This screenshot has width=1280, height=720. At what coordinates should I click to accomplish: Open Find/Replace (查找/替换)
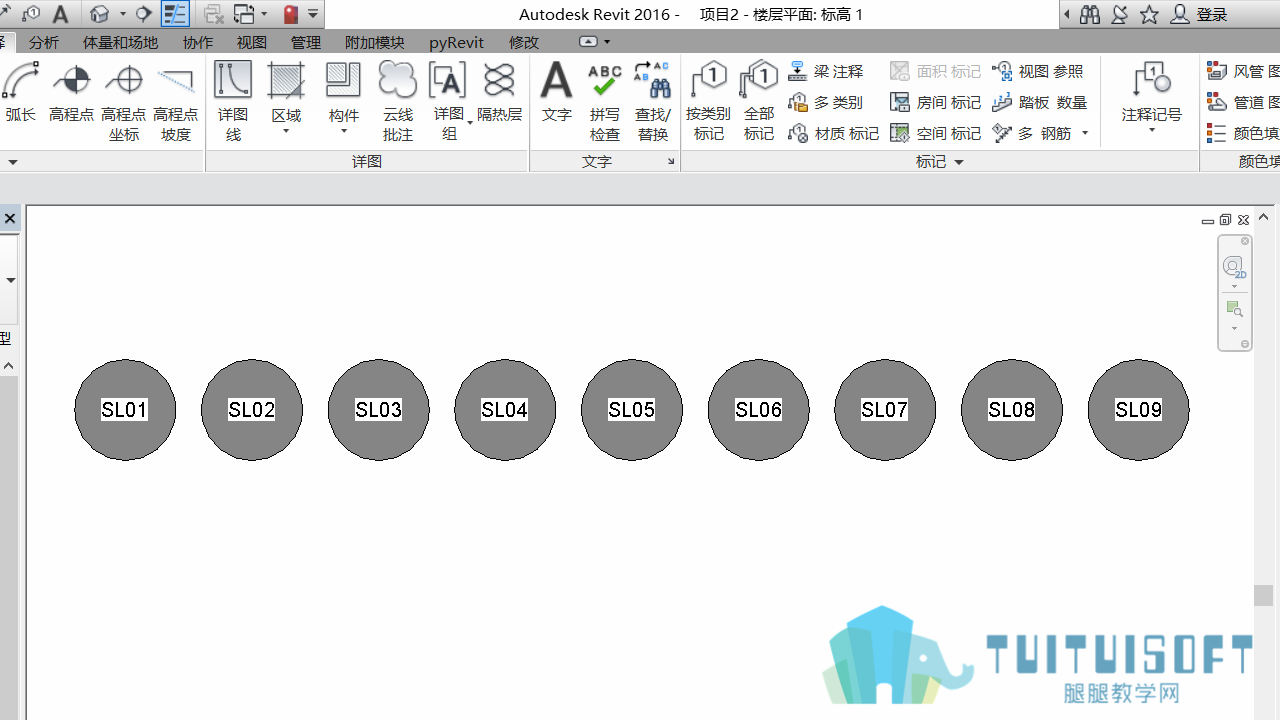pos(653,101)
